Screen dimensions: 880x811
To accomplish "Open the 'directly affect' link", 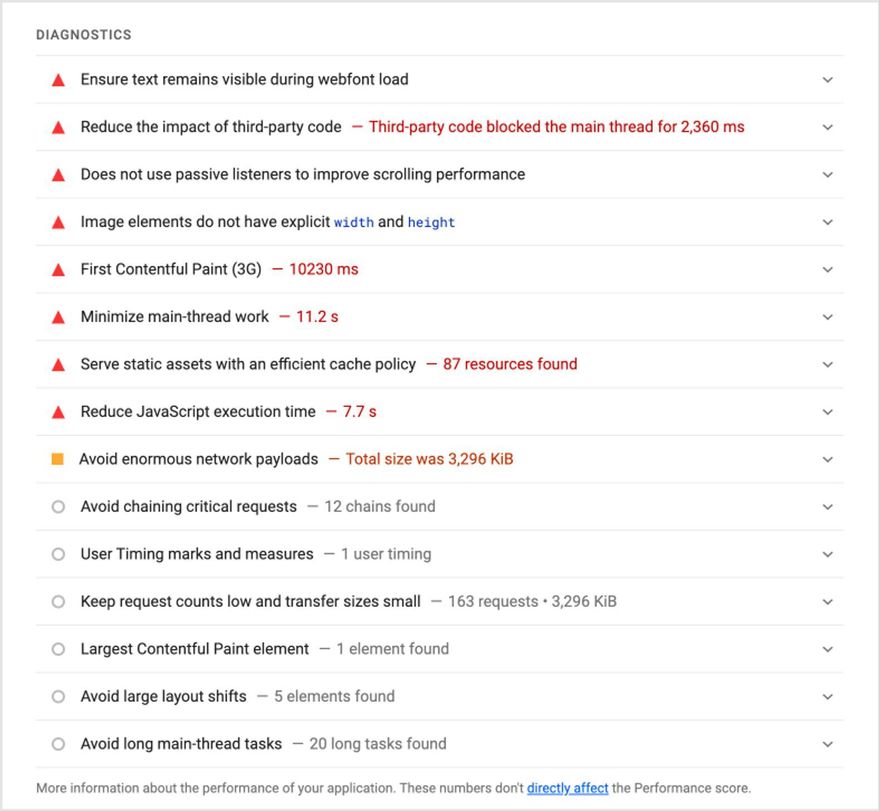I will pyautogui.click(x=567, y=788).
